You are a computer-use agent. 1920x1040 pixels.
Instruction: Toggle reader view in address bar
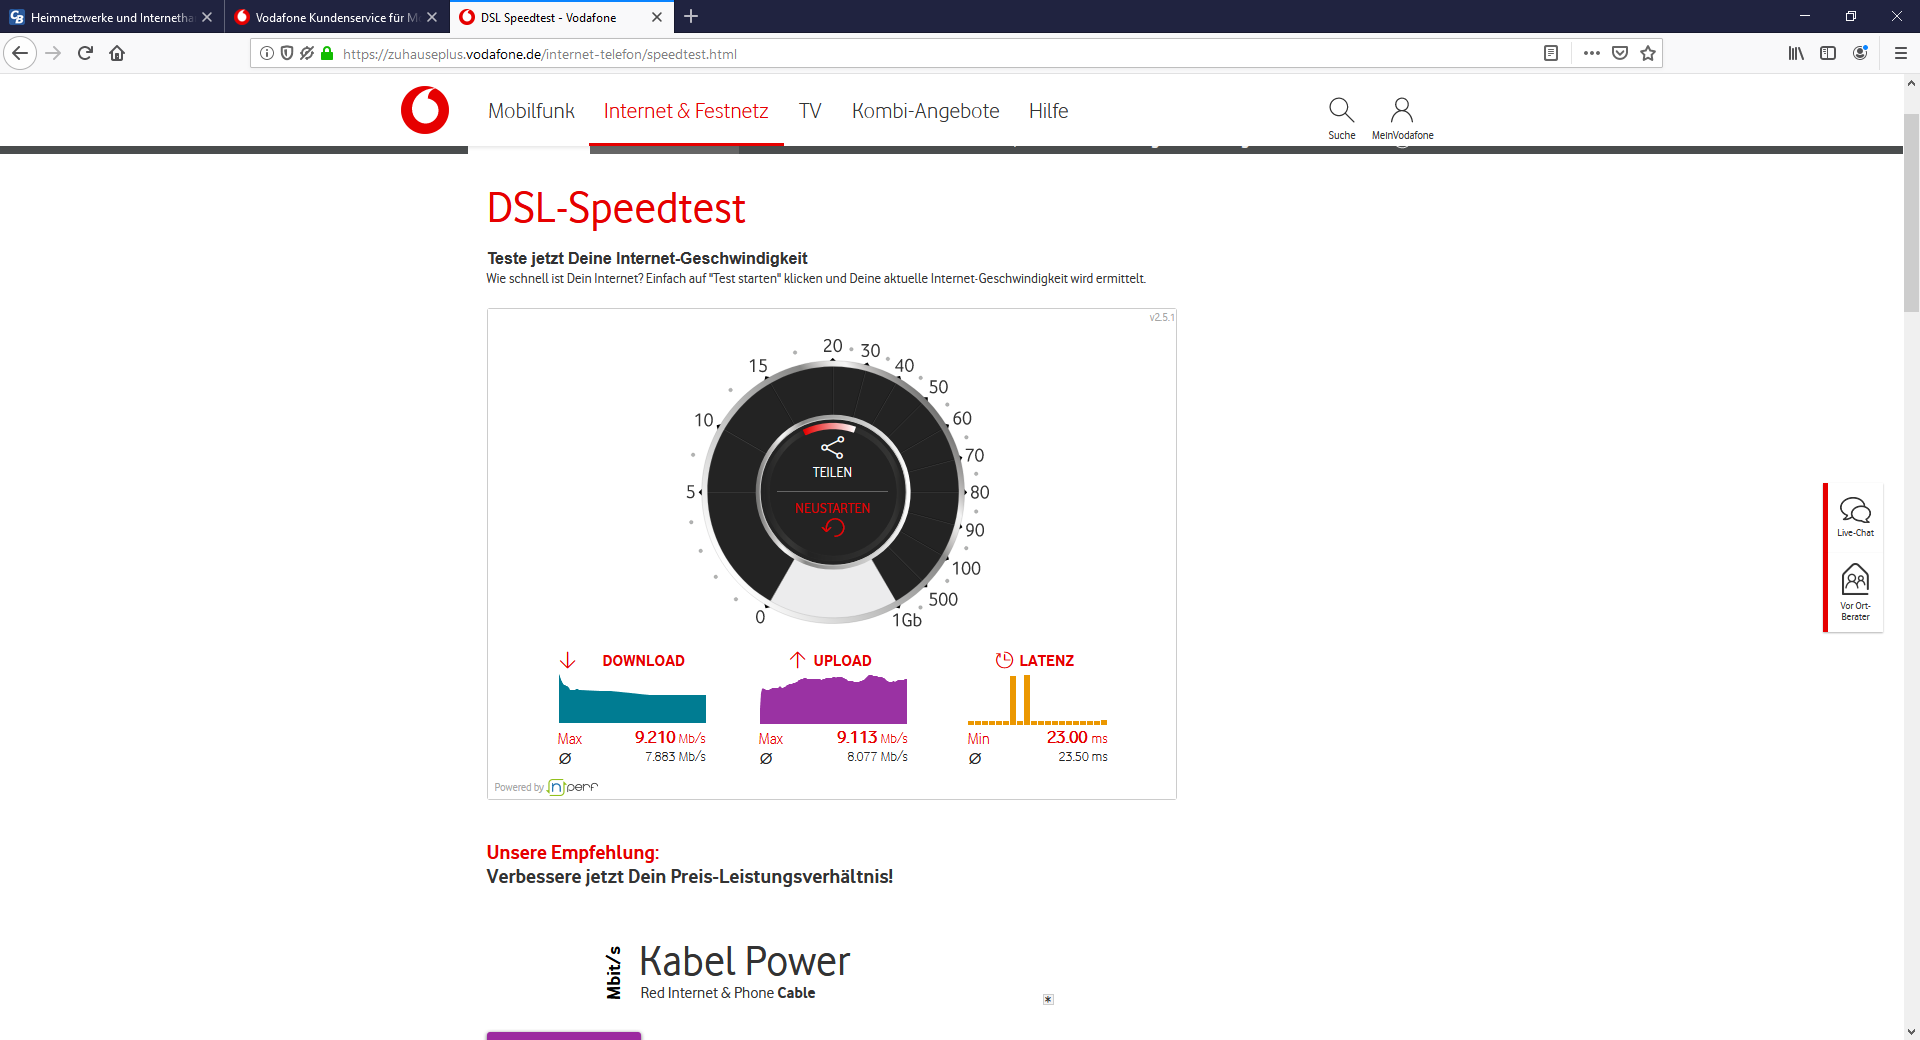pyautogui.click(x=1551, y=53)
